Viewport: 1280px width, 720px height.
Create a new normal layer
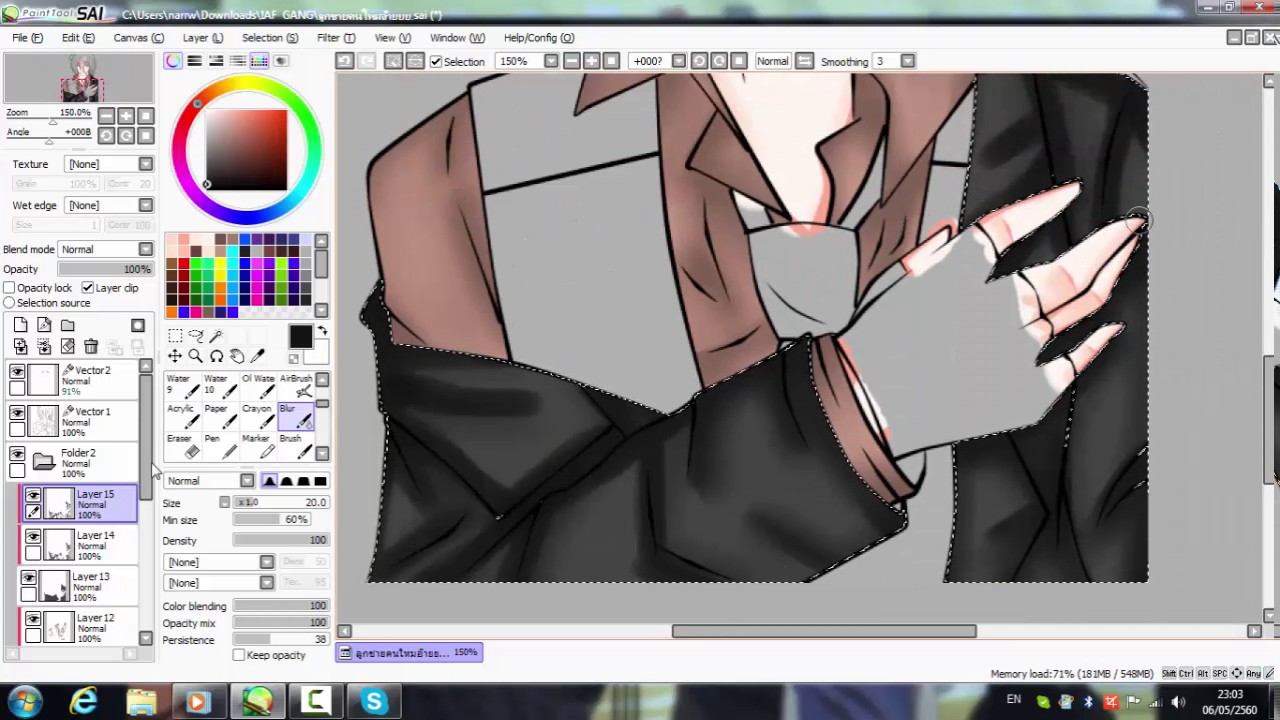pyautogui.click(x=20, y=325)
